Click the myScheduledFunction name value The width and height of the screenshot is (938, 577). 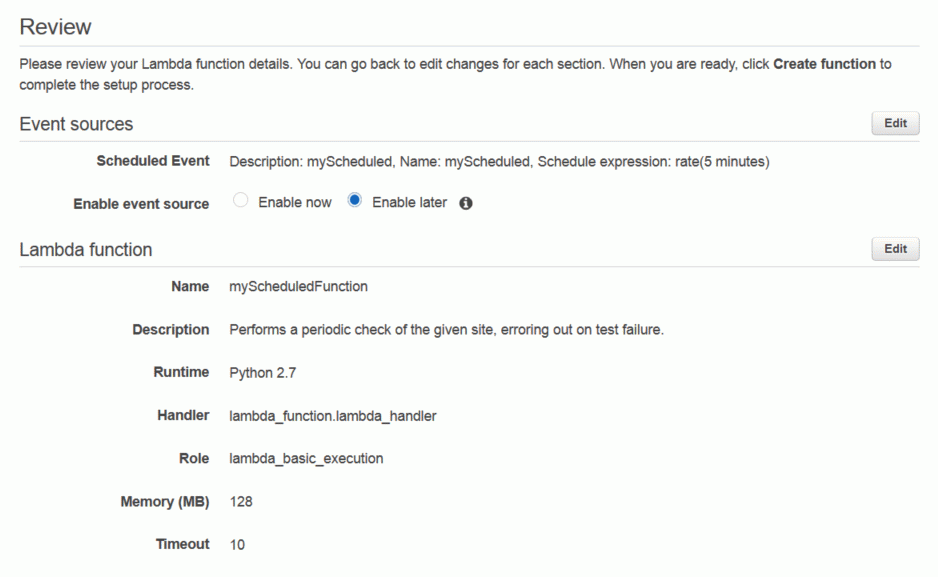pos(298,286)
